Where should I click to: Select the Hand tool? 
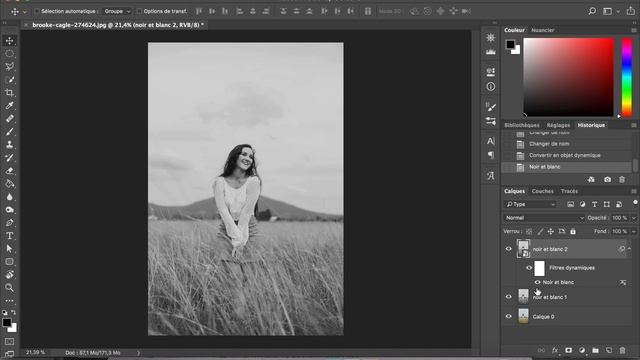tap(9, 275)
